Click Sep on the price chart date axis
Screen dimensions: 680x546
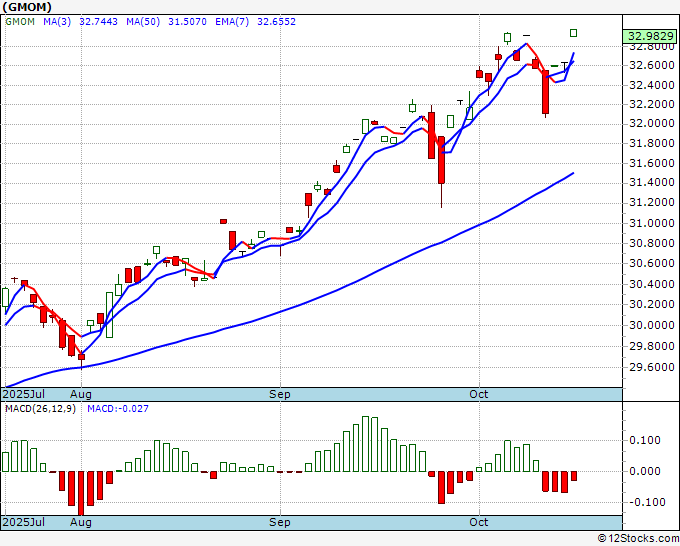[280, 394]
